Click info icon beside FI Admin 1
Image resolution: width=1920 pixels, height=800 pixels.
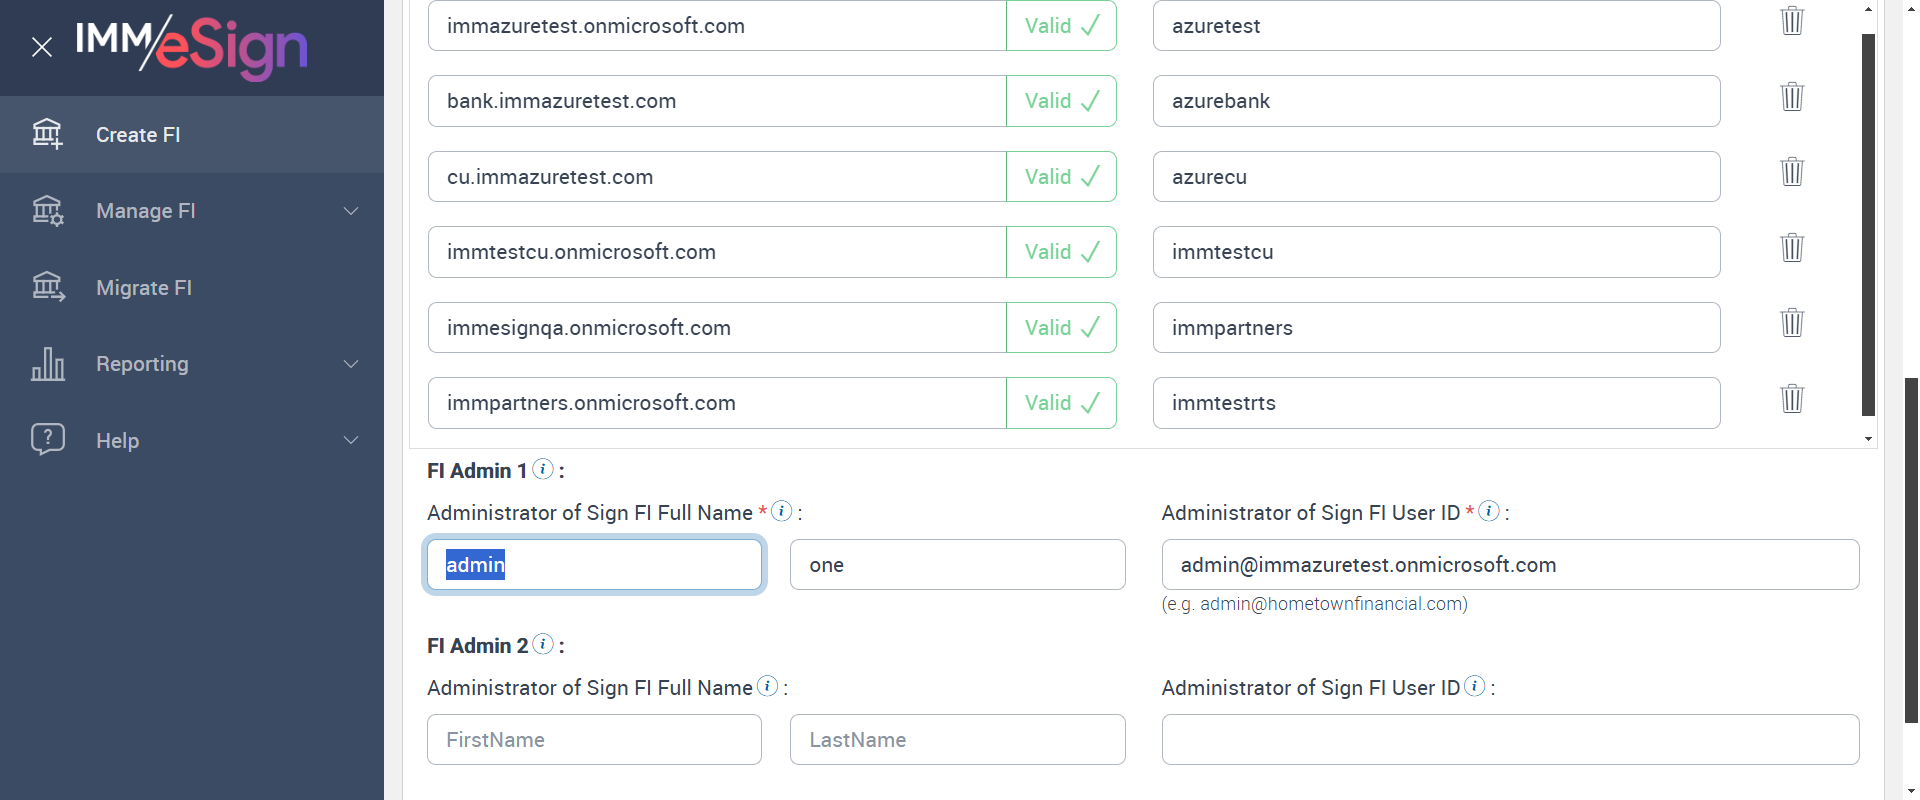(543, 469)
